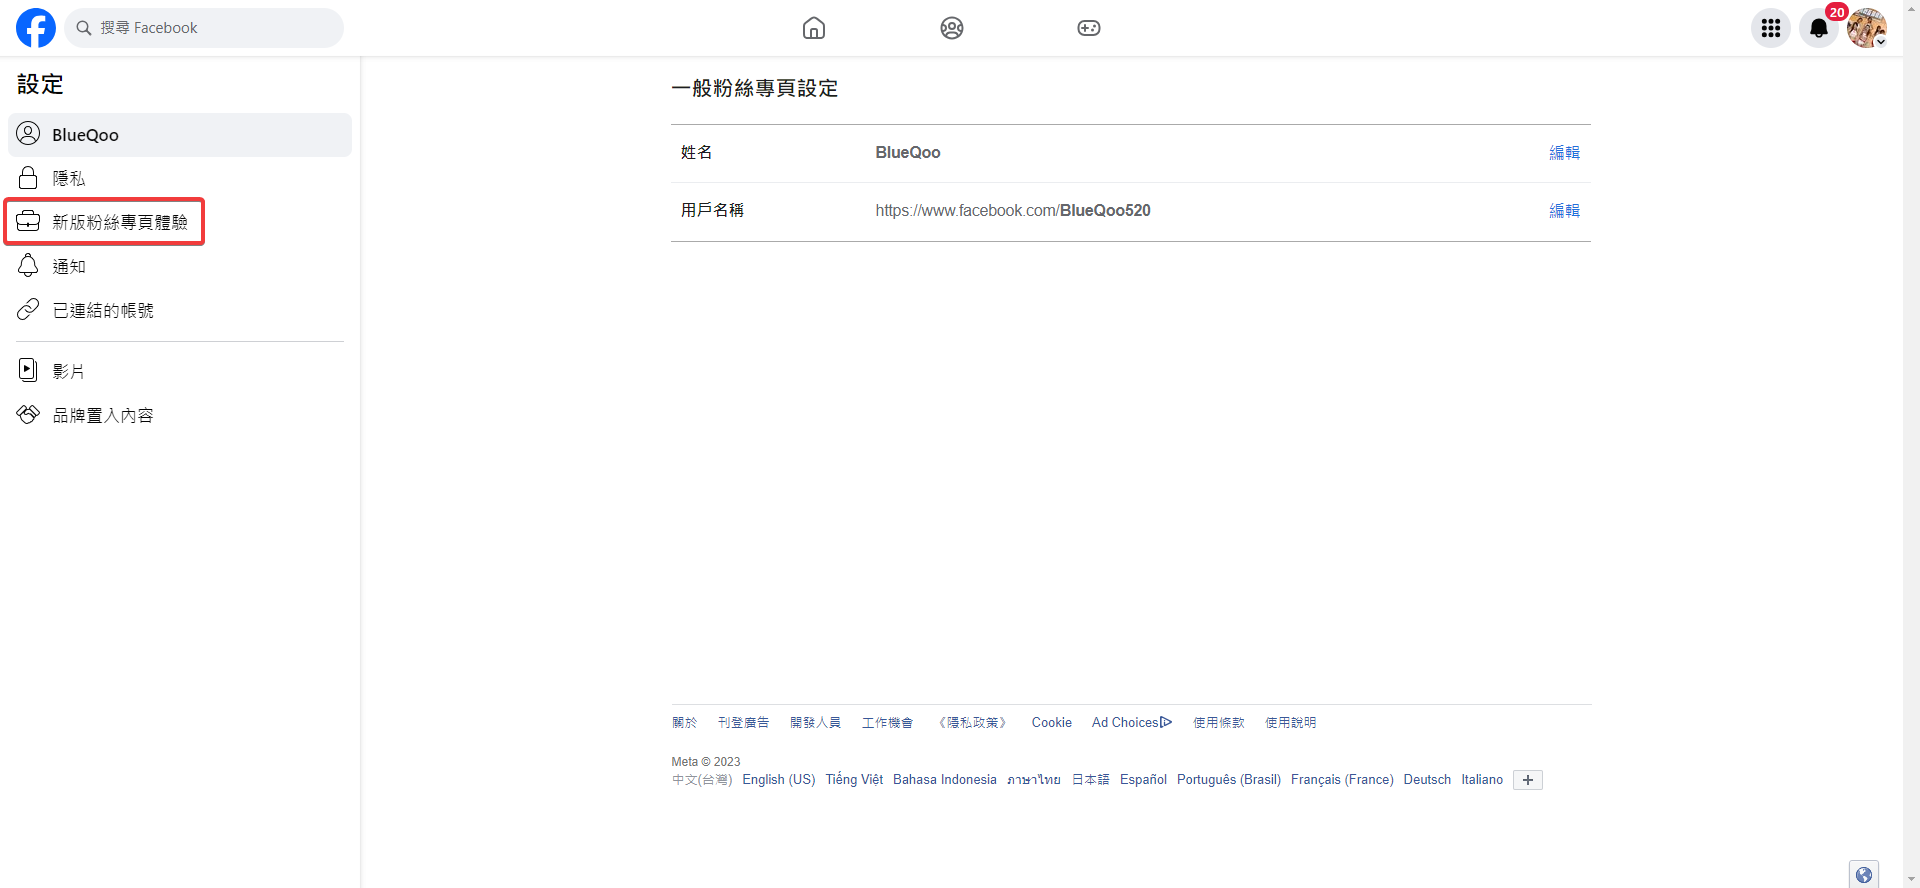Open 已連結的帳號 settings
The image size is (1920, 888).
[x=103, y=311]
